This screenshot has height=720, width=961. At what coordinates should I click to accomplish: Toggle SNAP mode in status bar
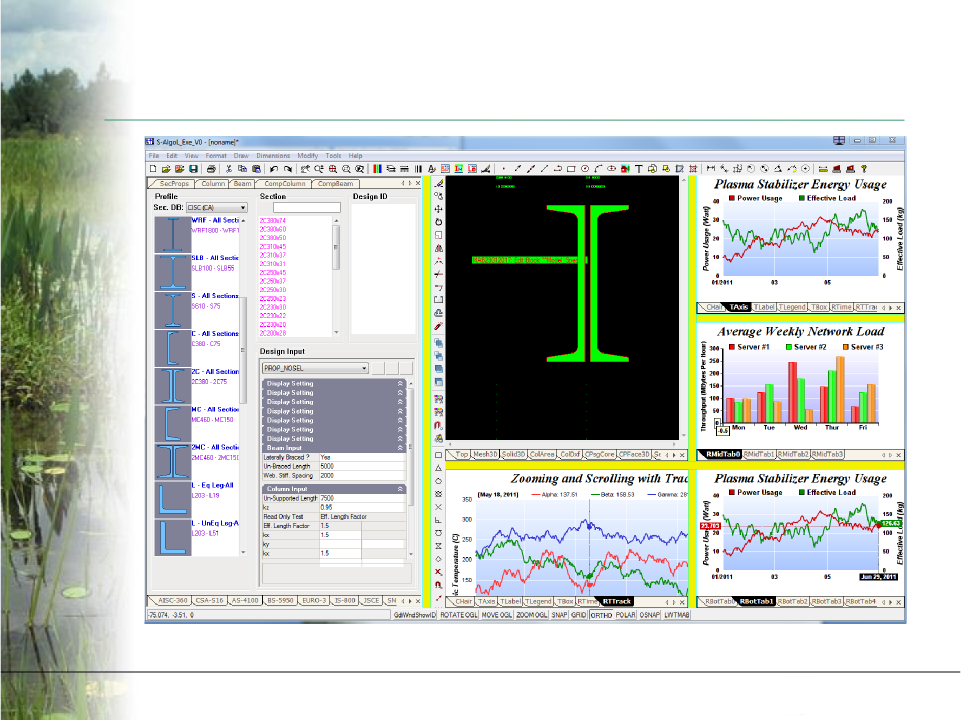[559, 615]
